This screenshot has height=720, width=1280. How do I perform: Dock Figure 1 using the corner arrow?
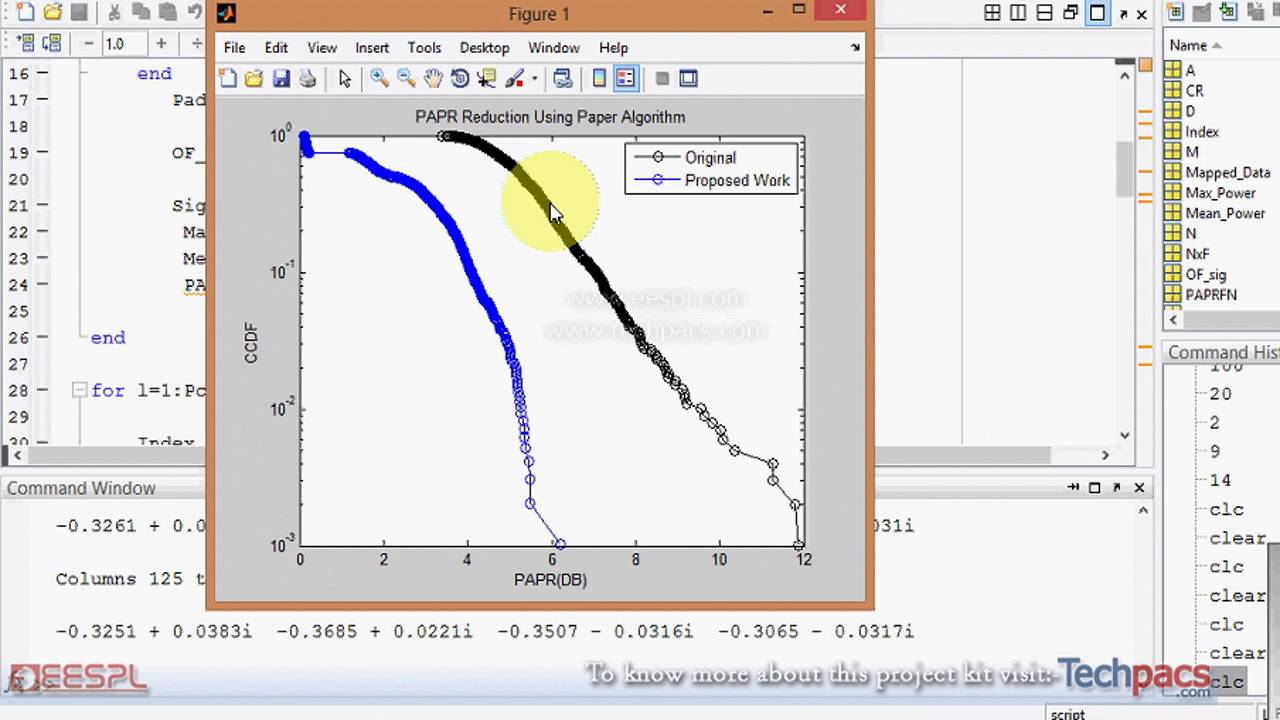click(855, 47)
